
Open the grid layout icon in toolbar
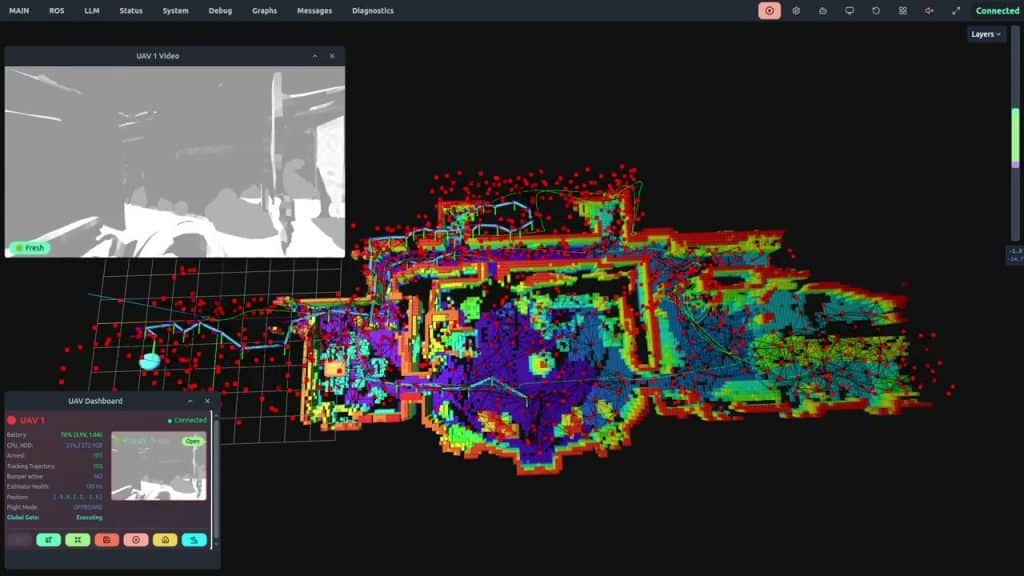902,11
